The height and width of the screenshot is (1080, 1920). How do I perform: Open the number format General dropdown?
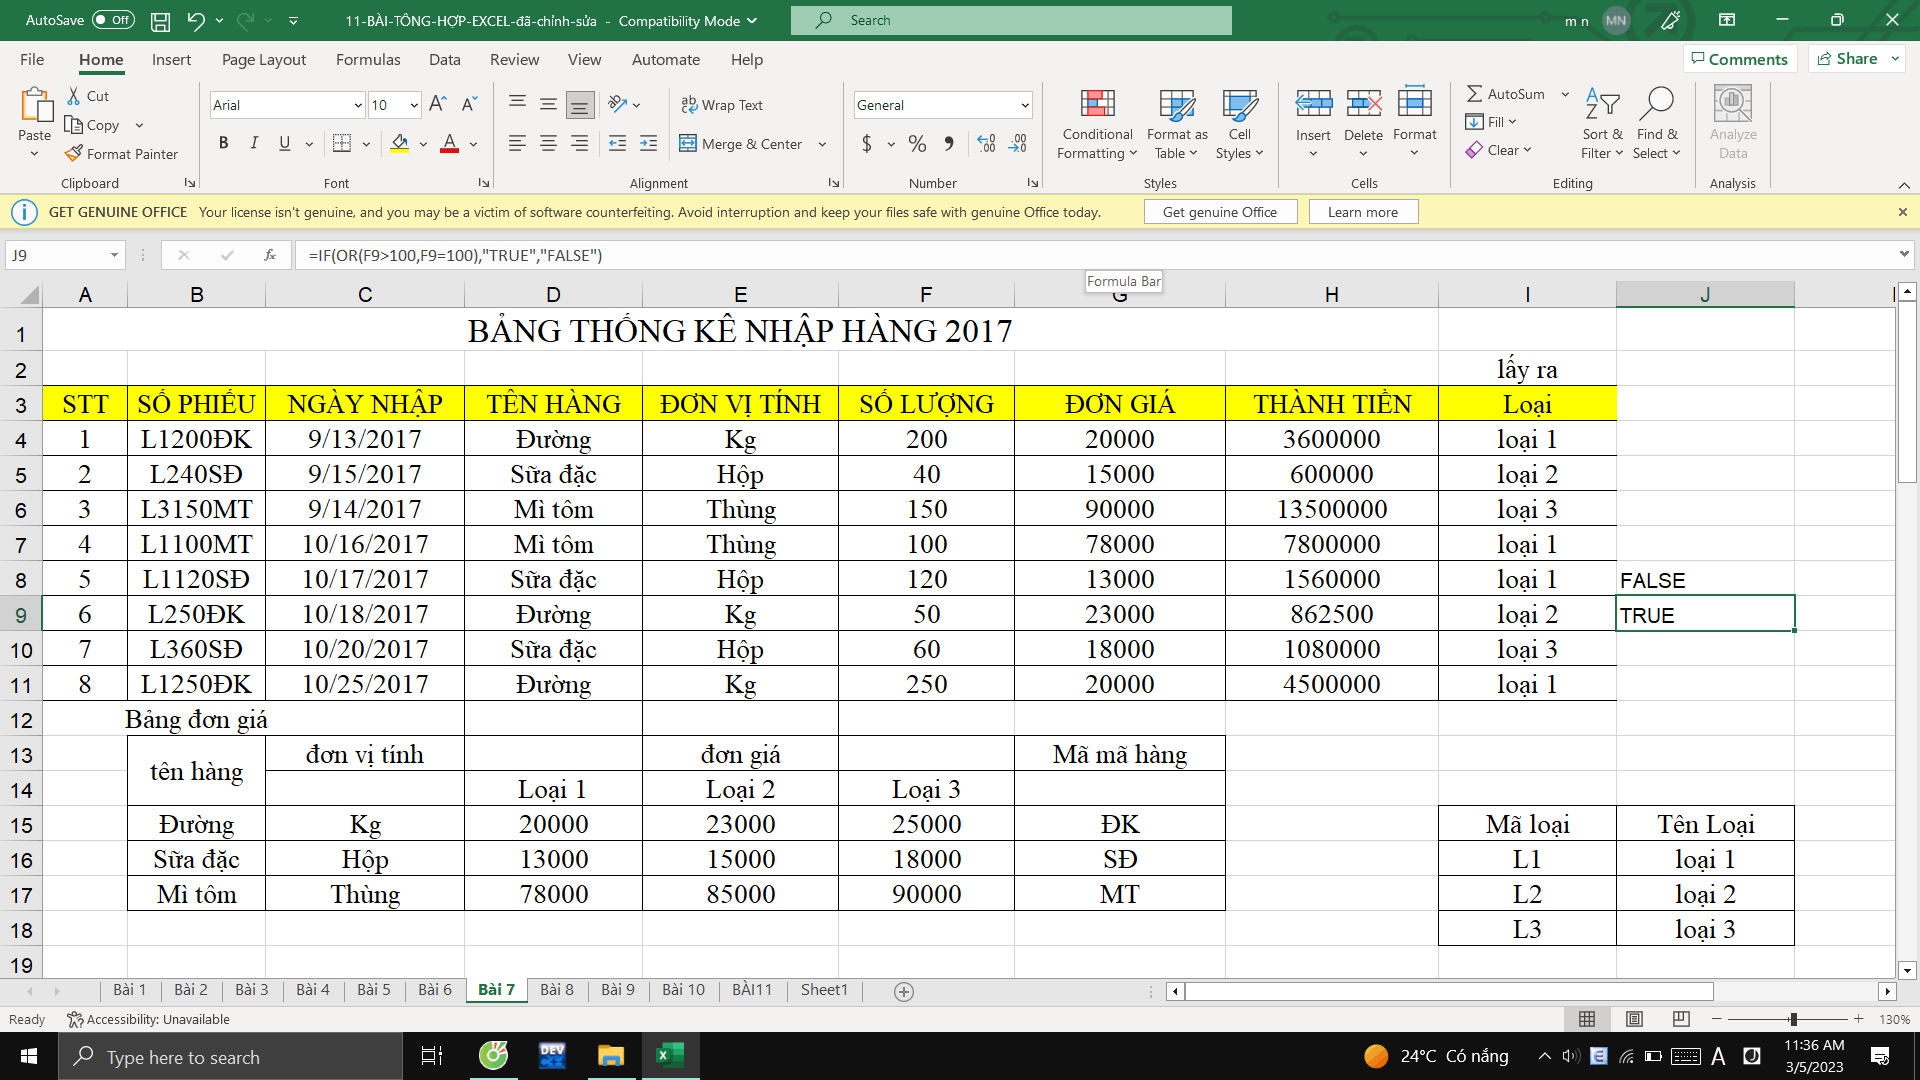point(1025,105)
